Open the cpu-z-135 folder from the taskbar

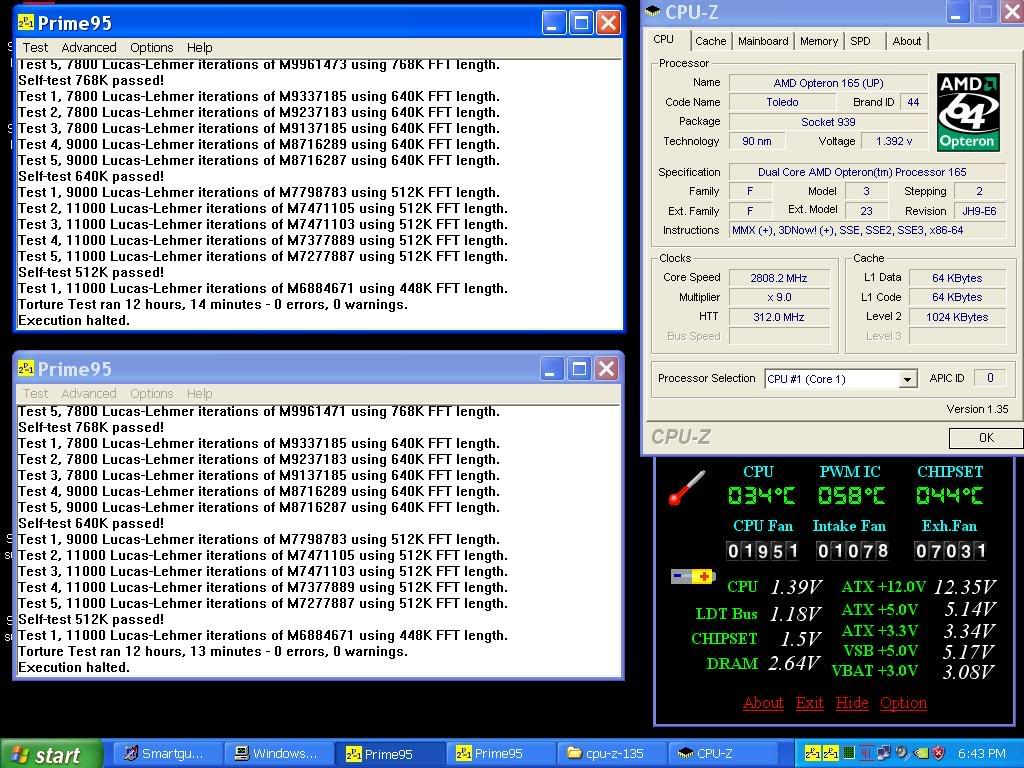point(611,754)
